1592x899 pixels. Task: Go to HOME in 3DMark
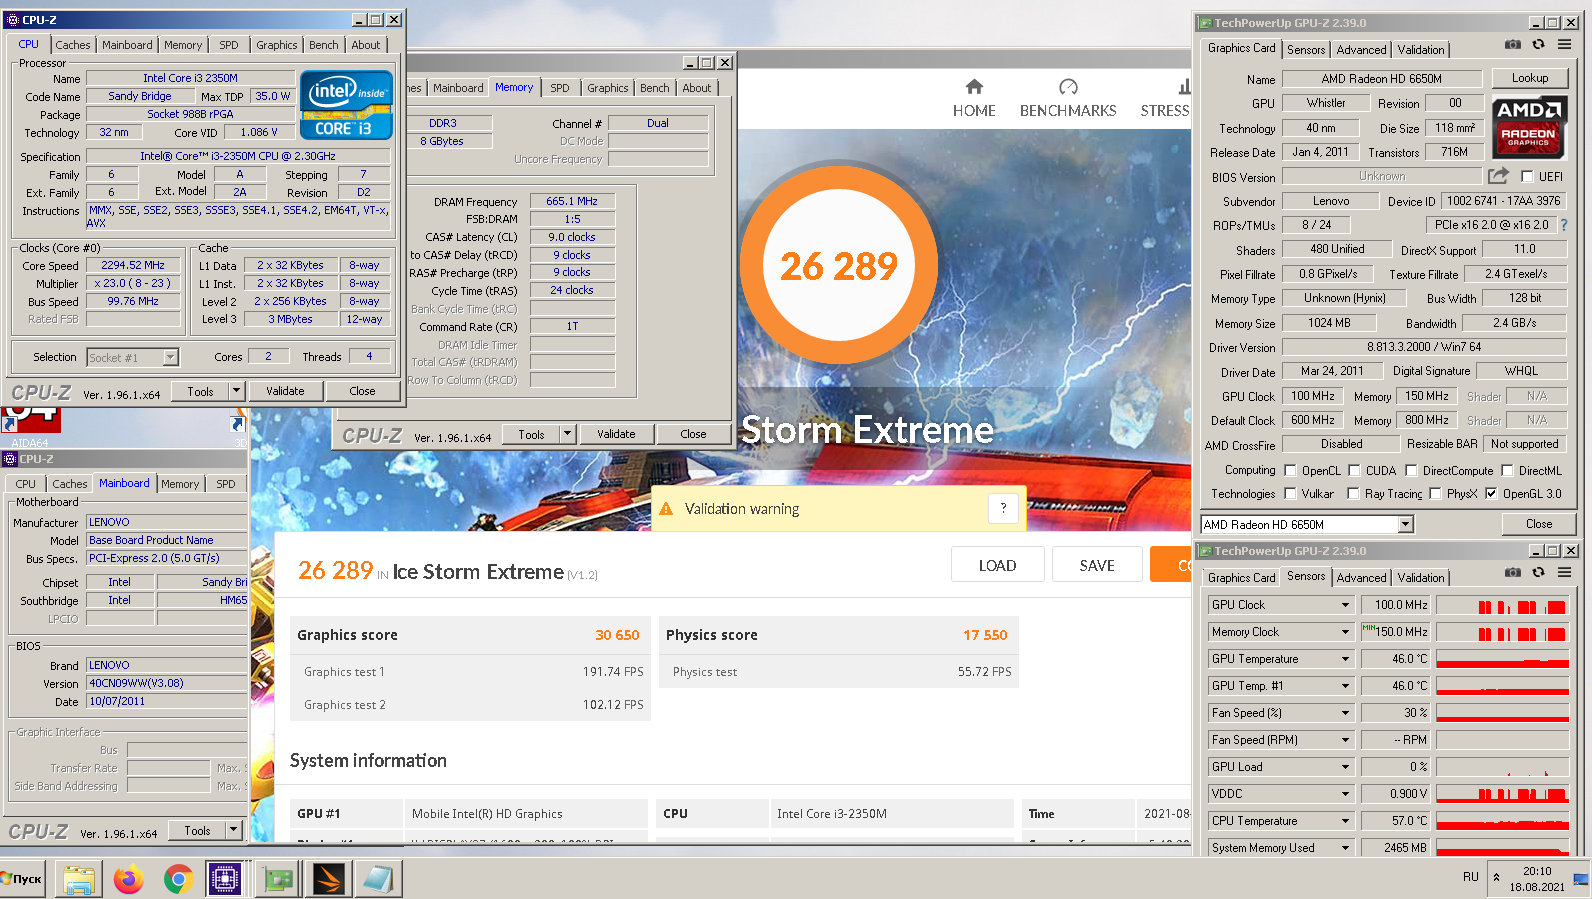(x=974, y=98)
